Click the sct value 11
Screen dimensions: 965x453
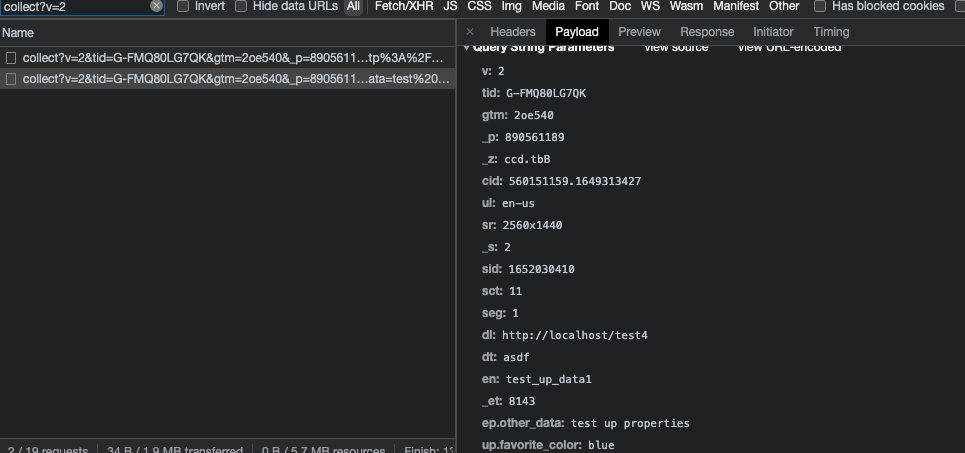coord(516,291)
